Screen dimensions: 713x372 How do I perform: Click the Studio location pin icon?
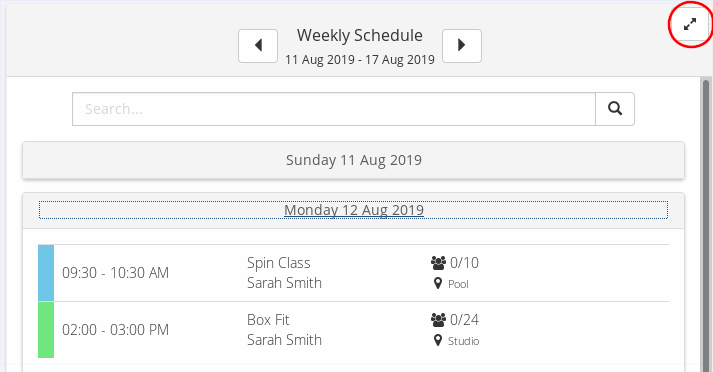[438, 341]
